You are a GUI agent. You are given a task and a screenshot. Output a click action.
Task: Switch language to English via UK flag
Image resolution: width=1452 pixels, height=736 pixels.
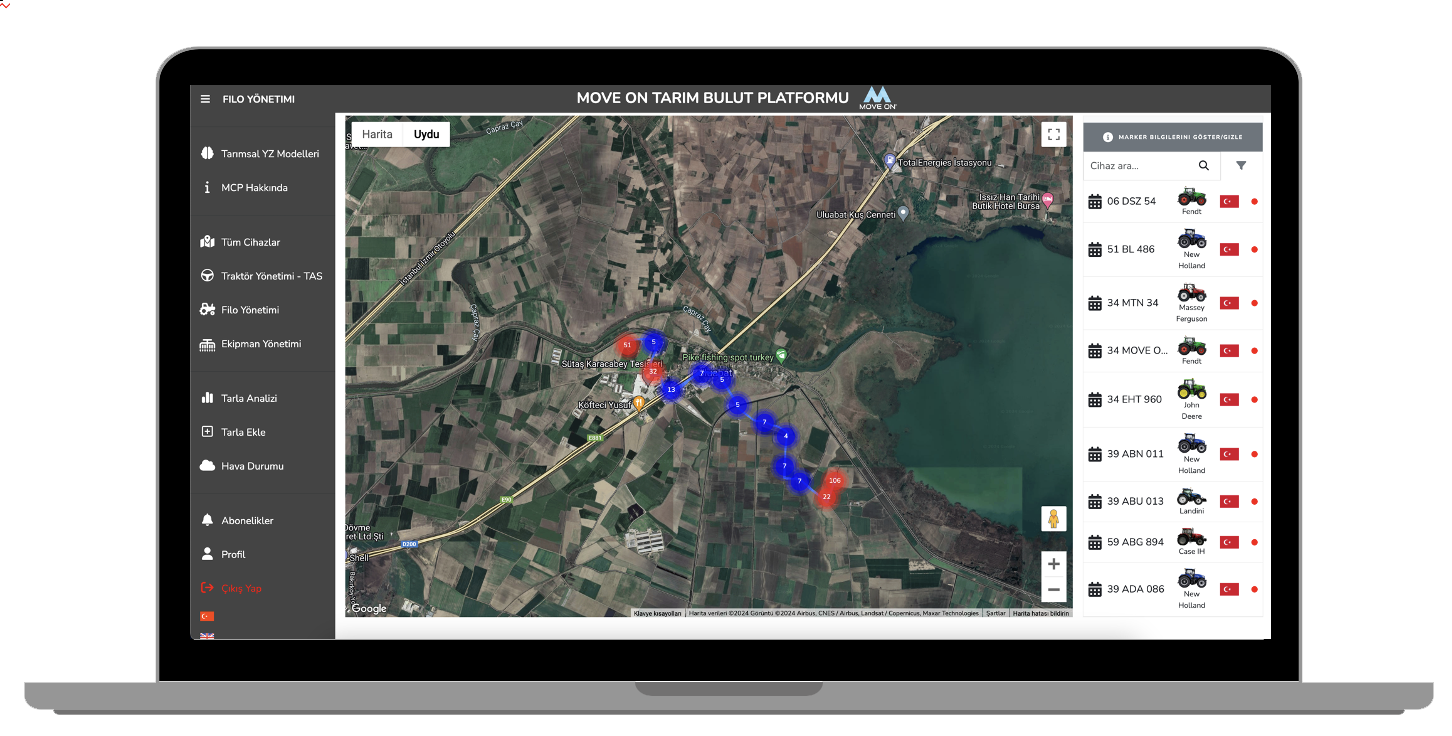pos(207,635)
